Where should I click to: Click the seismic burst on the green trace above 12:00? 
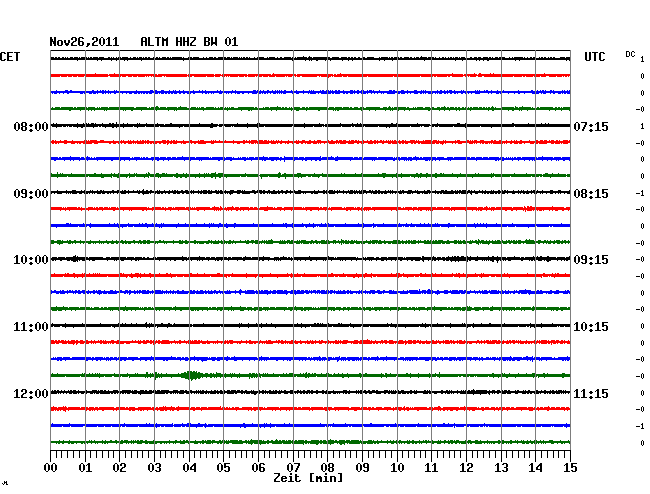191,375
